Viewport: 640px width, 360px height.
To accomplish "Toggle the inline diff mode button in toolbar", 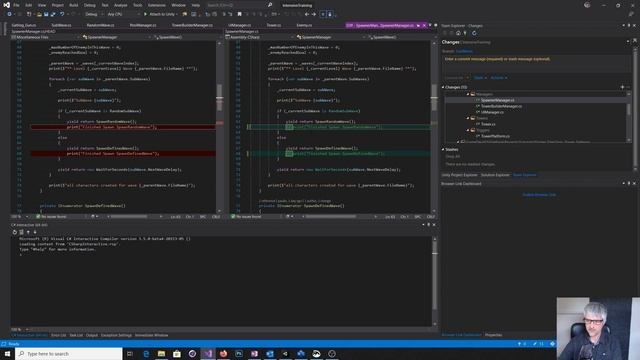I will (x=330, y=14).
